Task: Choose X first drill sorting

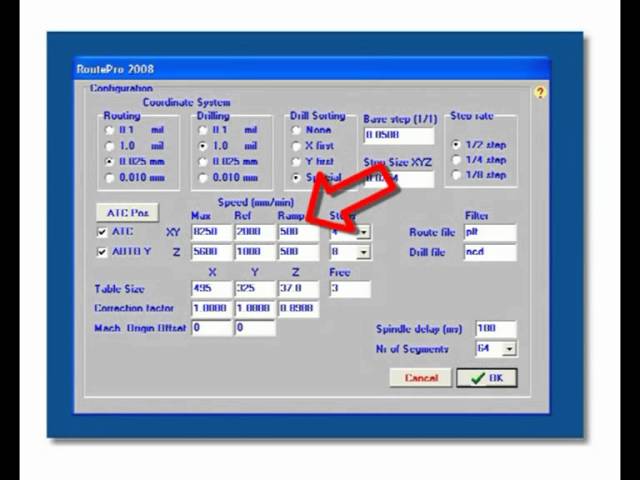Action: [x=296, y=146]
